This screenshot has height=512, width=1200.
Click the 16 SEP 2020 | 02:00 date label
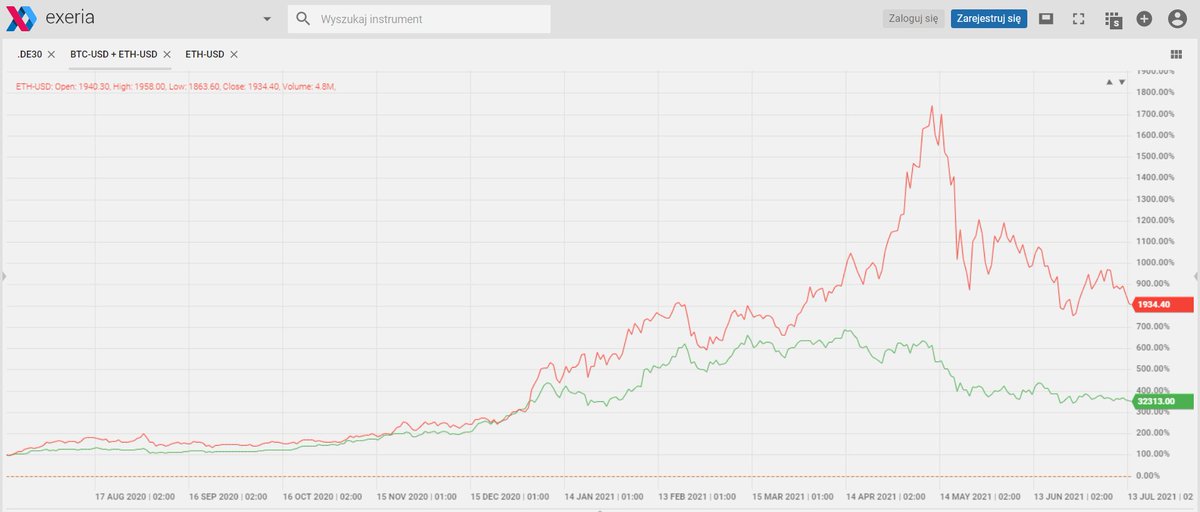[228, 496]
